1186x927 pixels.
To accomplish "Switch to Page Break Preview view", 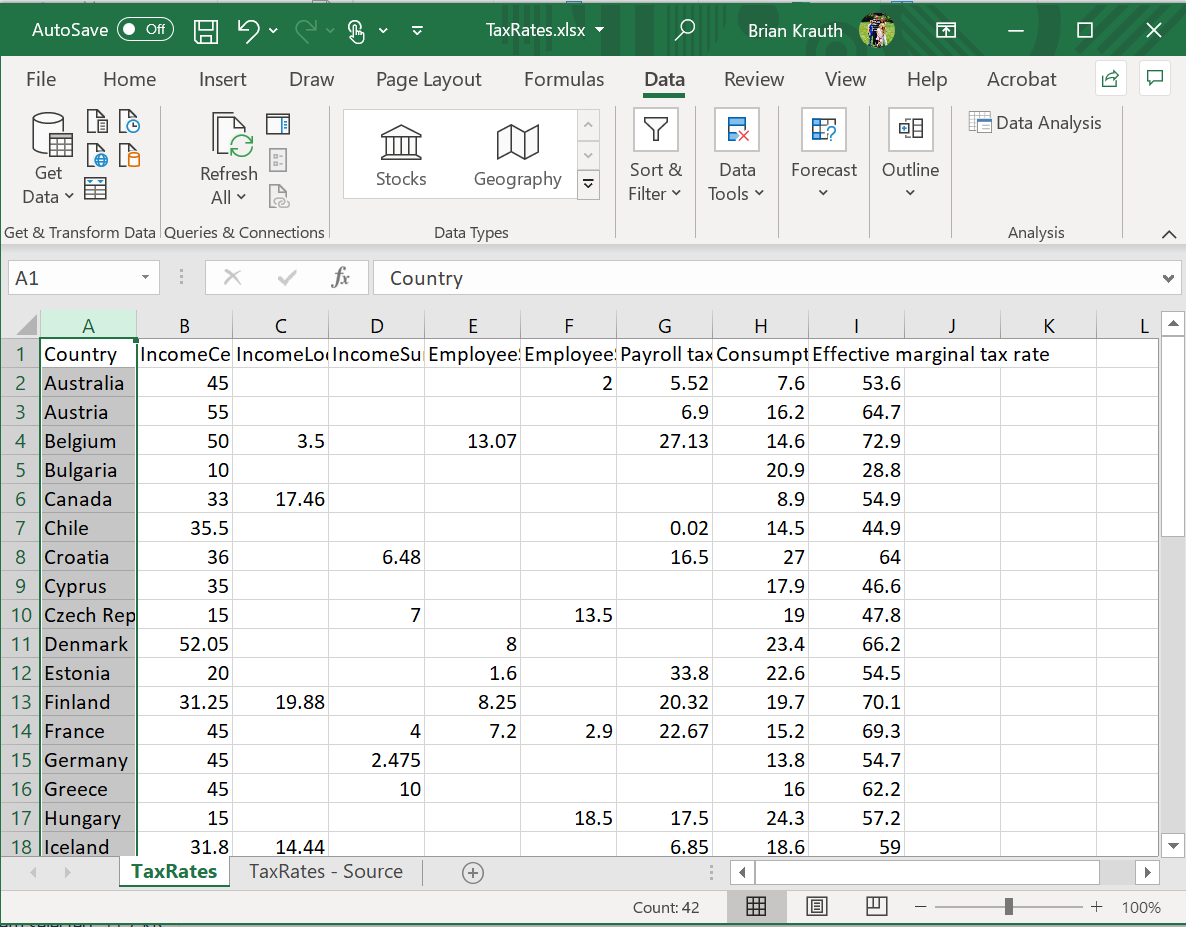I will tap(877, 907).
